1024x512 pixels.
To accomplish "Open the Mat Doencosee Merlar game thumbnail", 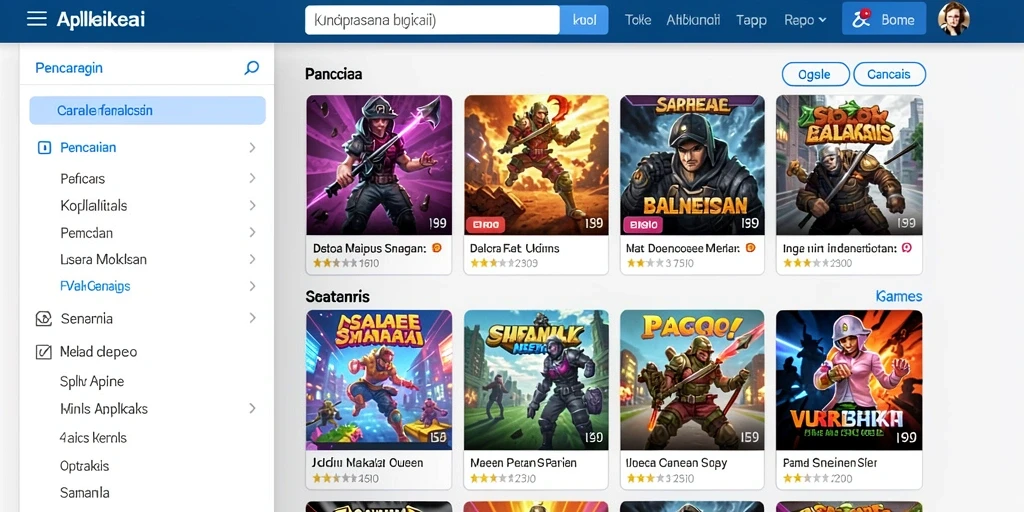I will click(692, 165).
